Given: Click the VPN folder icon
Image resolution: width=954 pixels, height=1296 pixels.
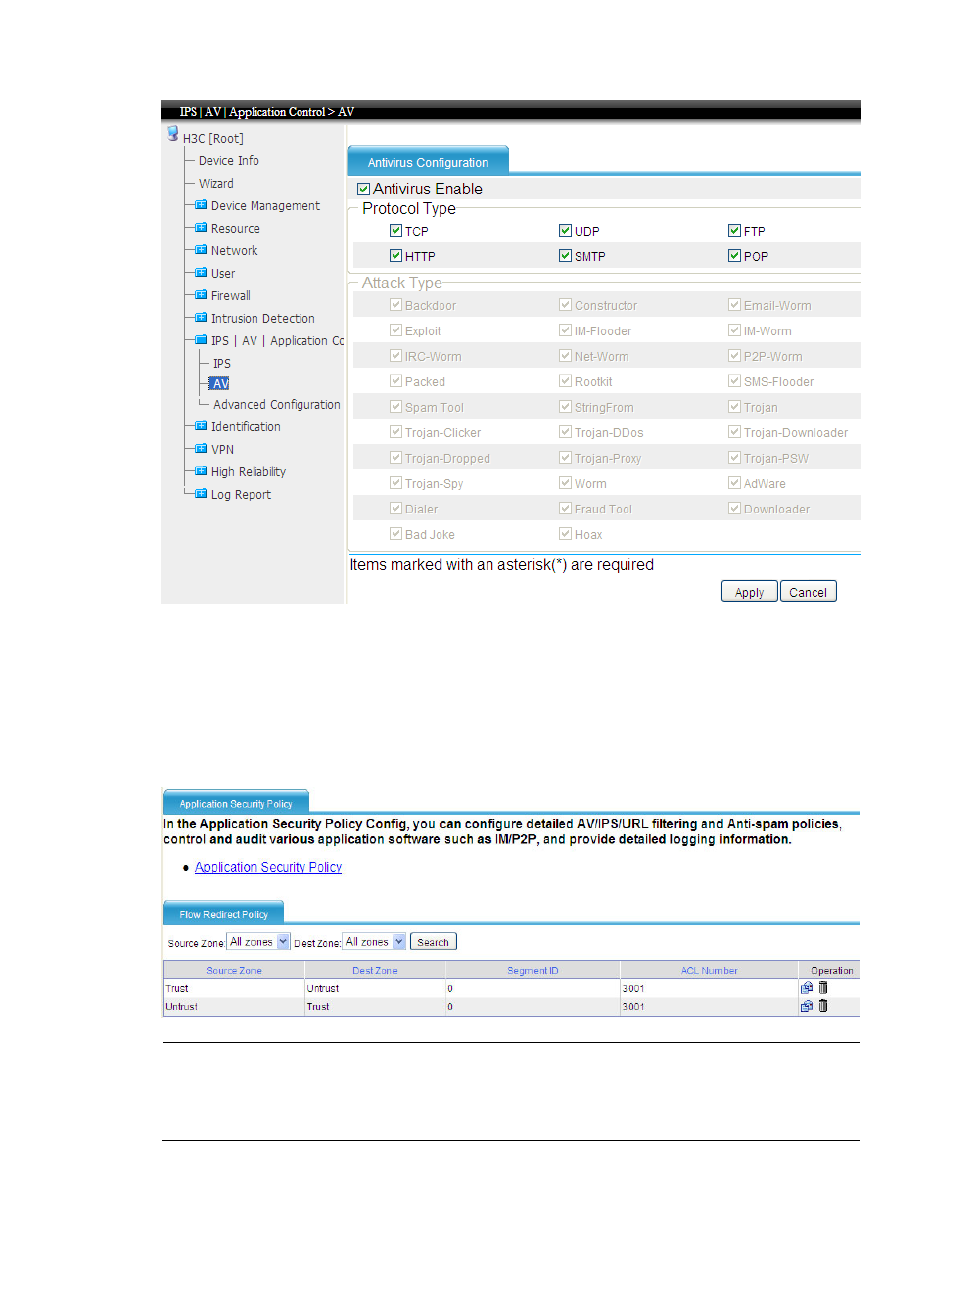Looking at the screenshot, I should [201, 449].
